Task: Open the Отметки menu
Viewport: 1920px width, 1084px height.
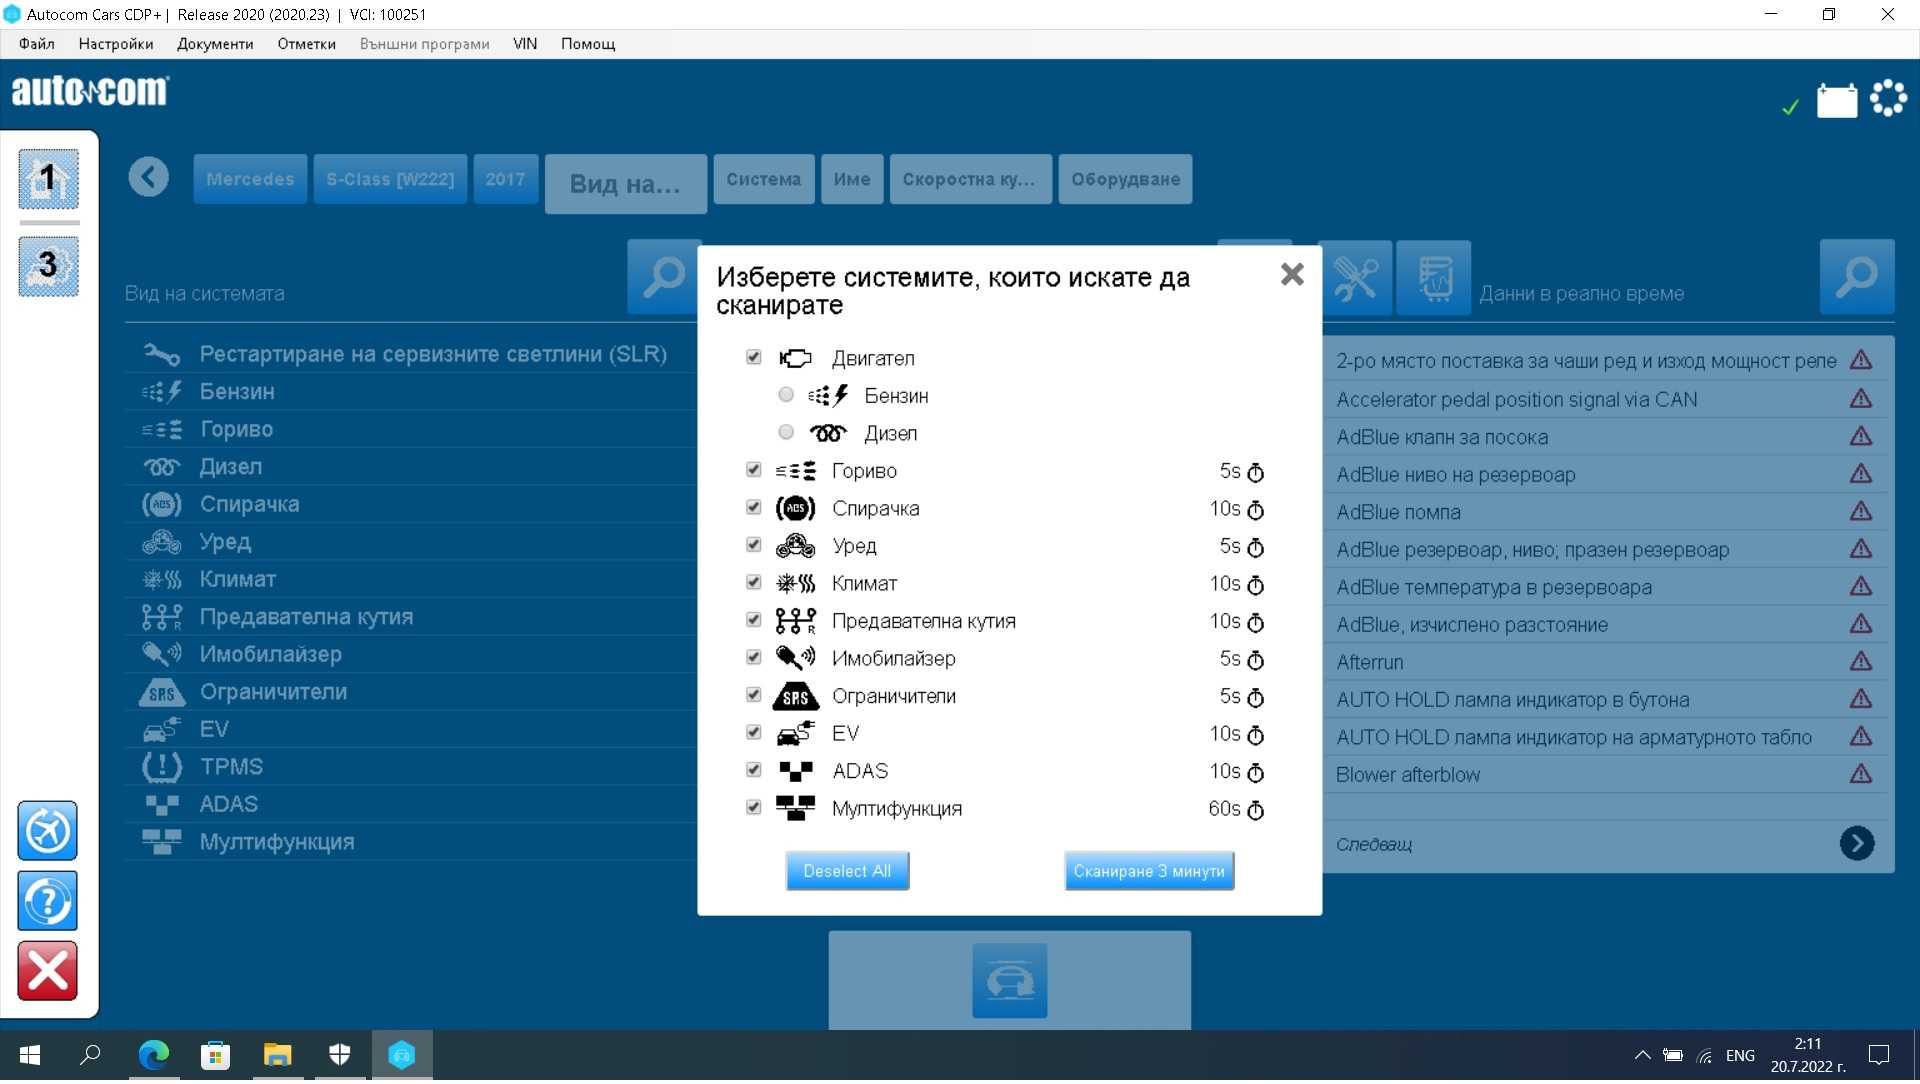Action: 306,44
